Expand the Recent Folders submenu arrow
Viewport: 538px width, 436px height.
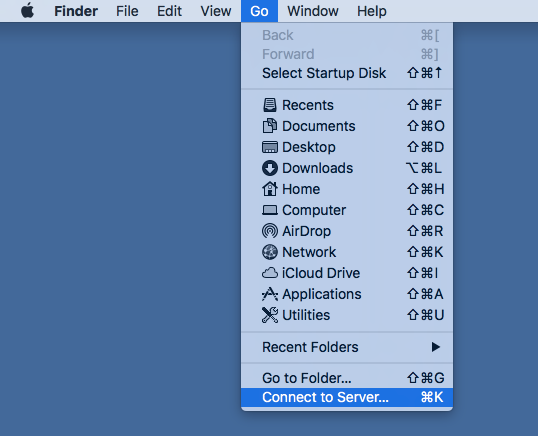[x=435, y=347]
